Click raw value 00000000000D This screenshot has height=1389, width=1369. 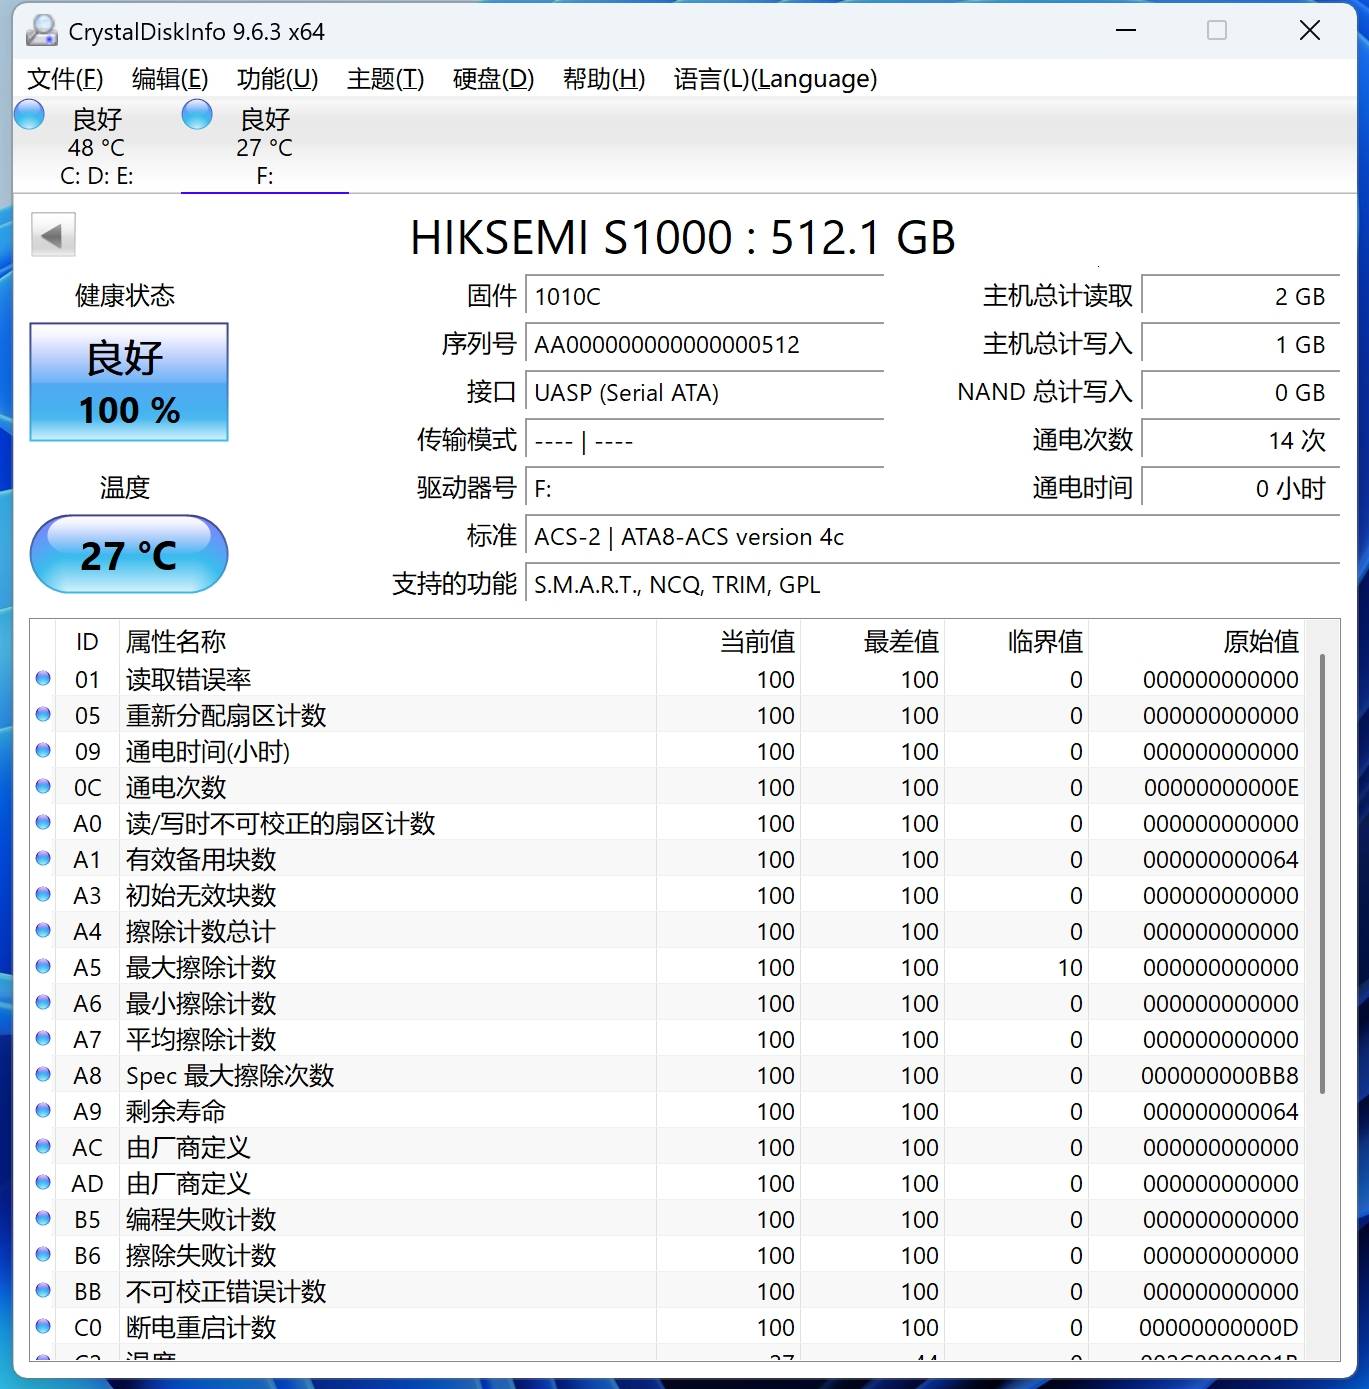(x=1220, y=1328)
